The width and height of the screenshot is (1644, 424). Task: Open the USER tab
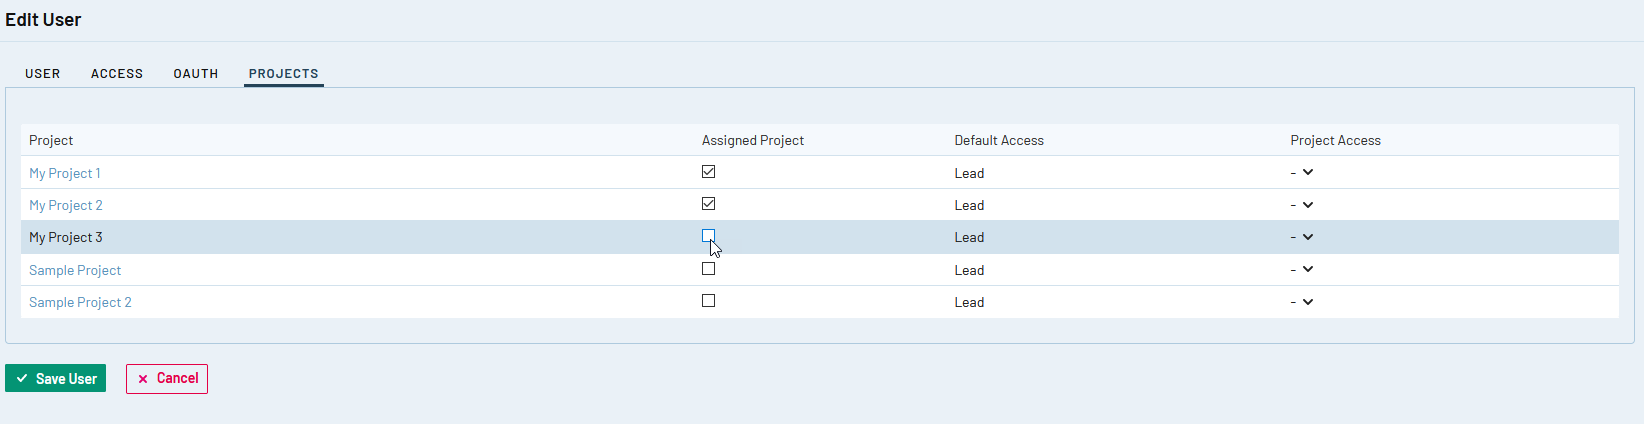click(43, 74)
